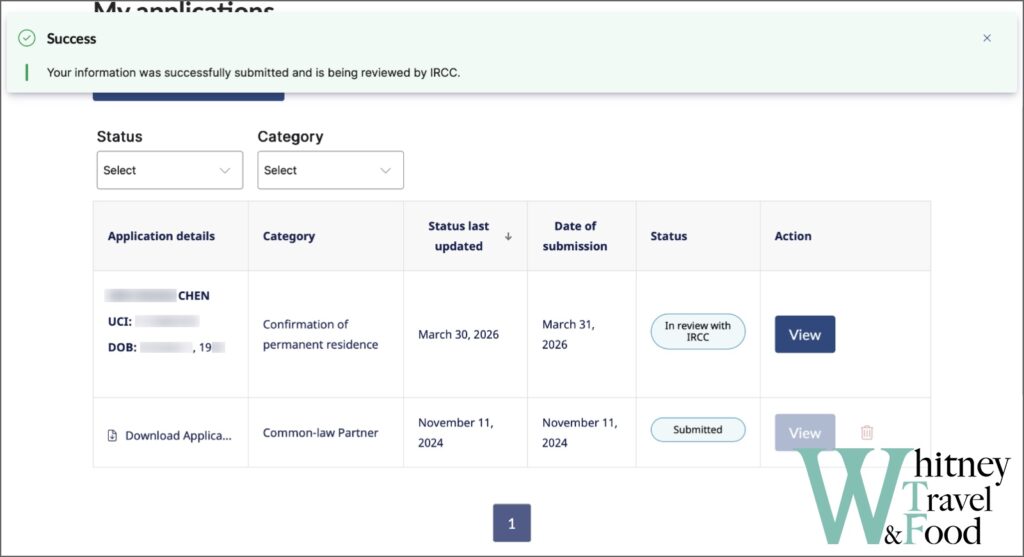Expand Category select using its chevron
The image size is (1024, 557).
click(385, 170)
